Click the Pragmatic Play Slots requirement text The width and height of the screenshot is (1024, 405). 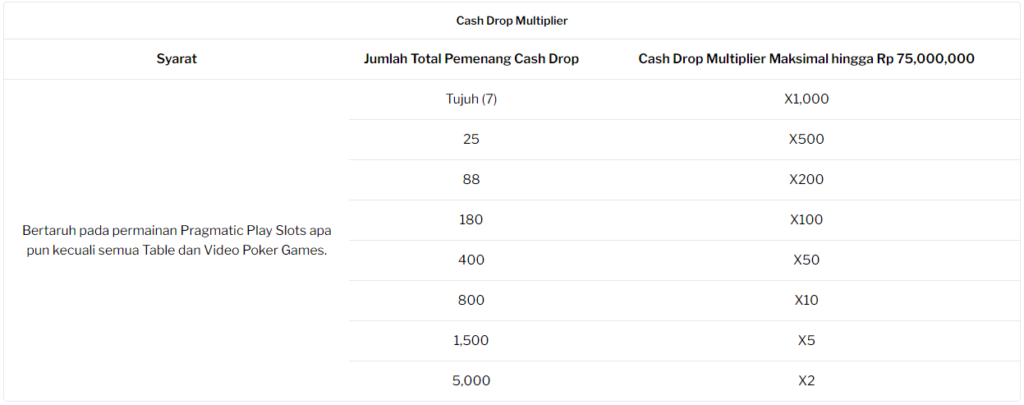[x=176, y=240]
